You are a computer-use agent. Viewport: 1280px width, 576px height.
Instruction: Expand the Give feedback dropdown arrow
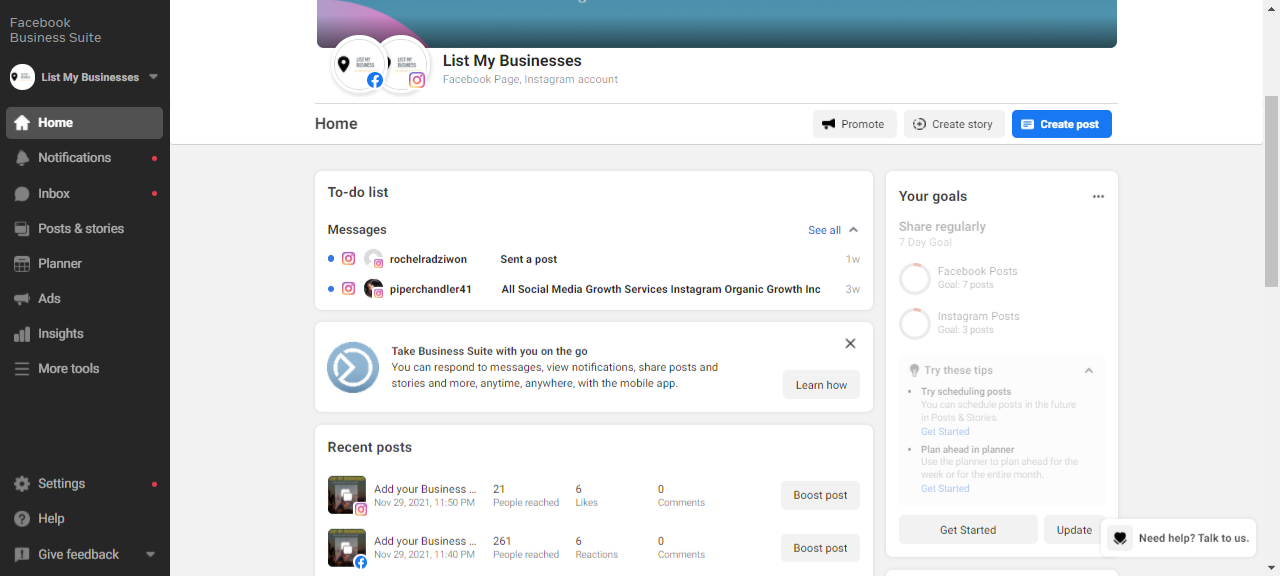click(151, 554)
